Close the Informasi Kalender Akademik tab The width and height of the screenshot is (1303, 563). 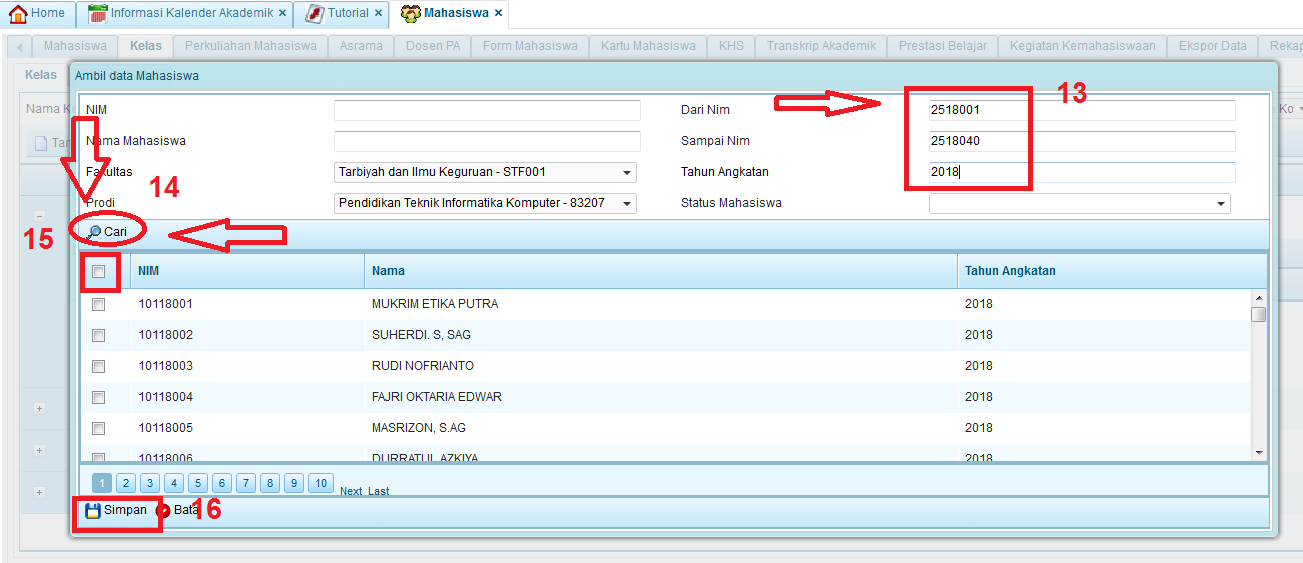click(x=282, y=14)
